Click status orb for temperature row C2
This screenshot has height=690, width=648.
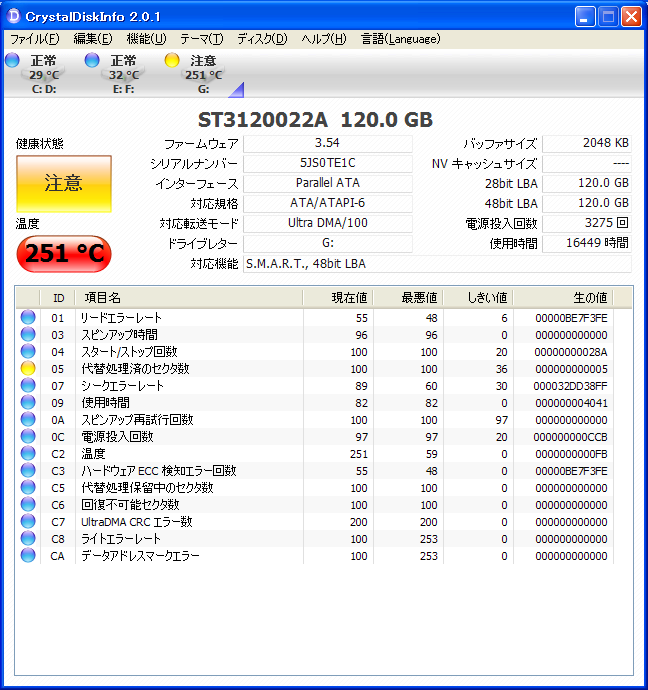[28, 453]
